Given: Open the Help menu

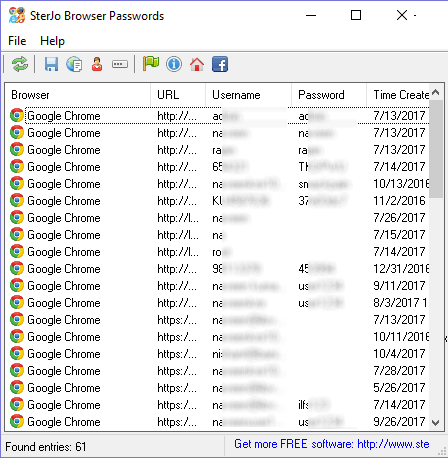Looking at the screenshot, I should 52,41.
